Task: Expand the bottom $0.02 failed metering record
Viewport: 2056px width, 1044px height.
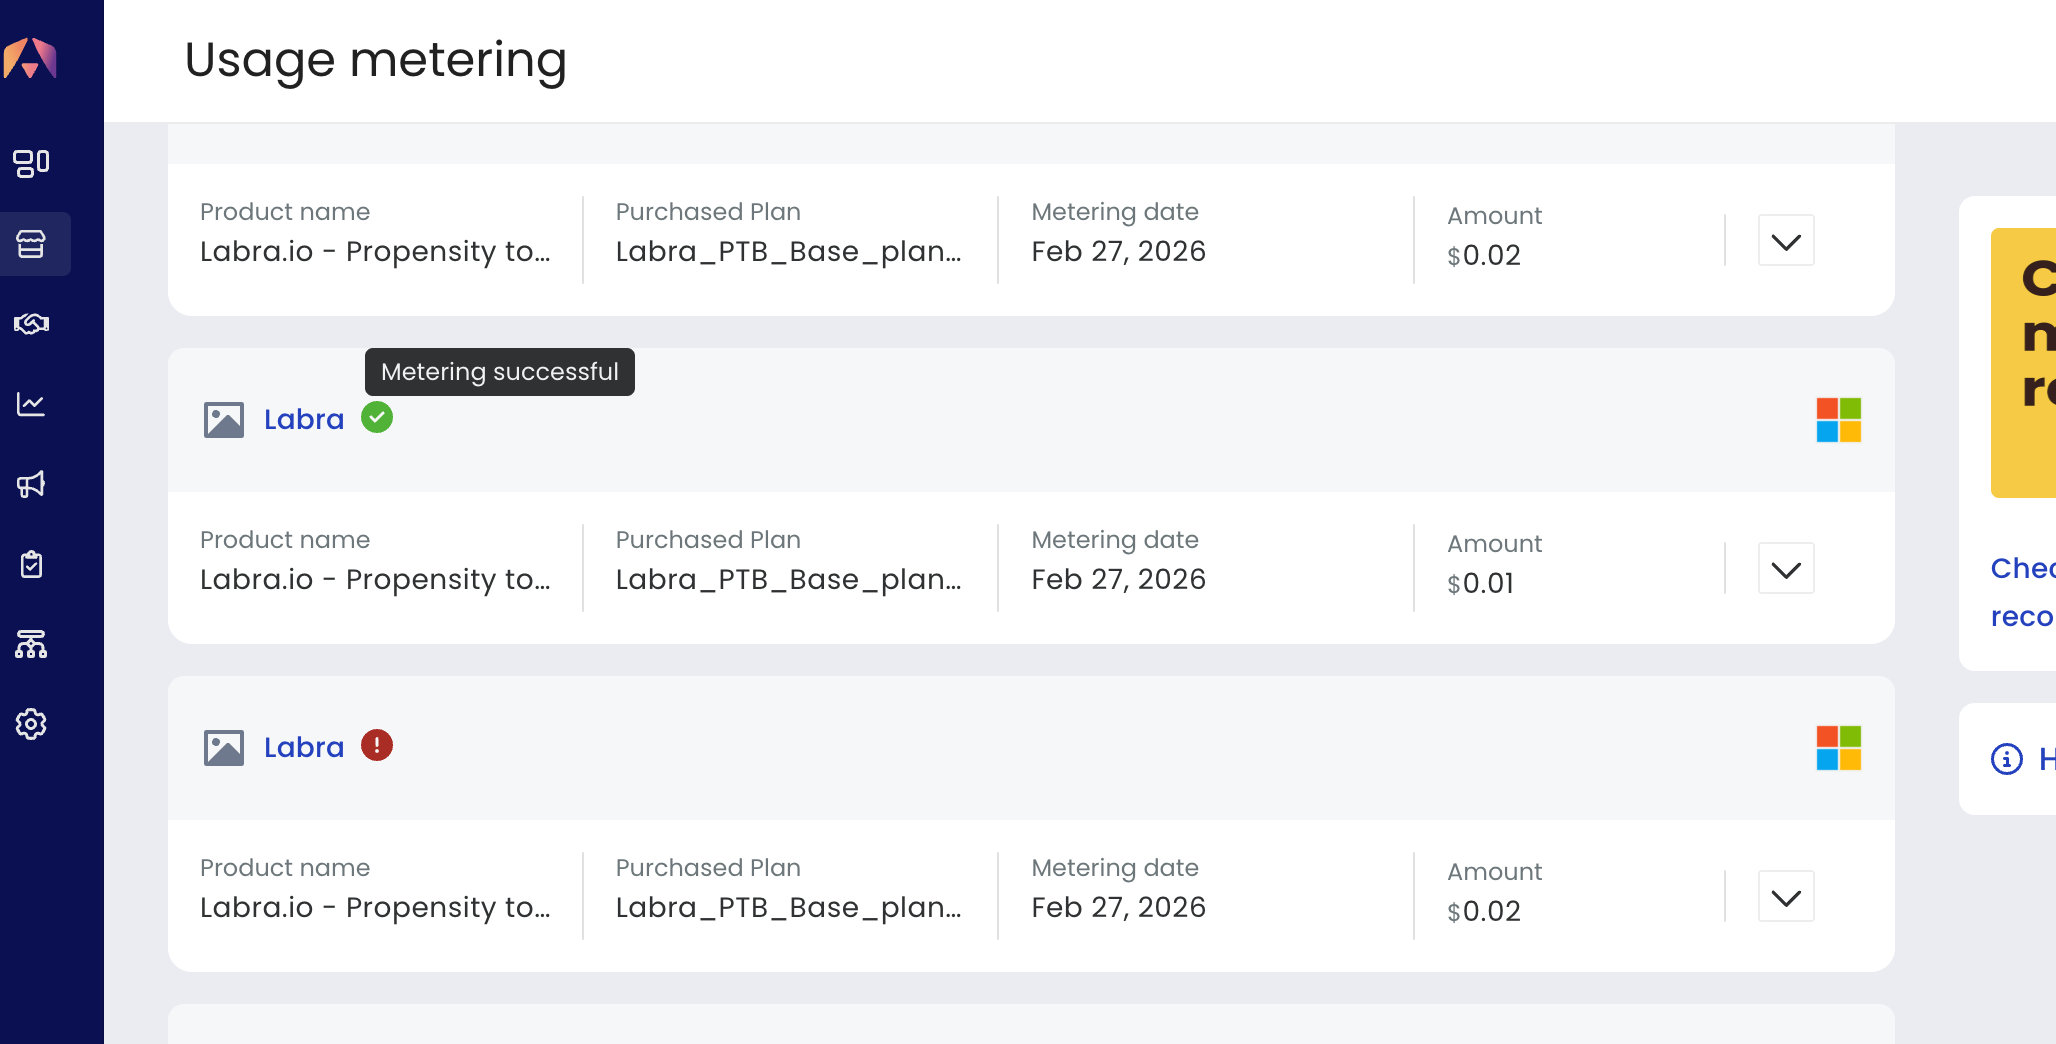Action: 1786,897
